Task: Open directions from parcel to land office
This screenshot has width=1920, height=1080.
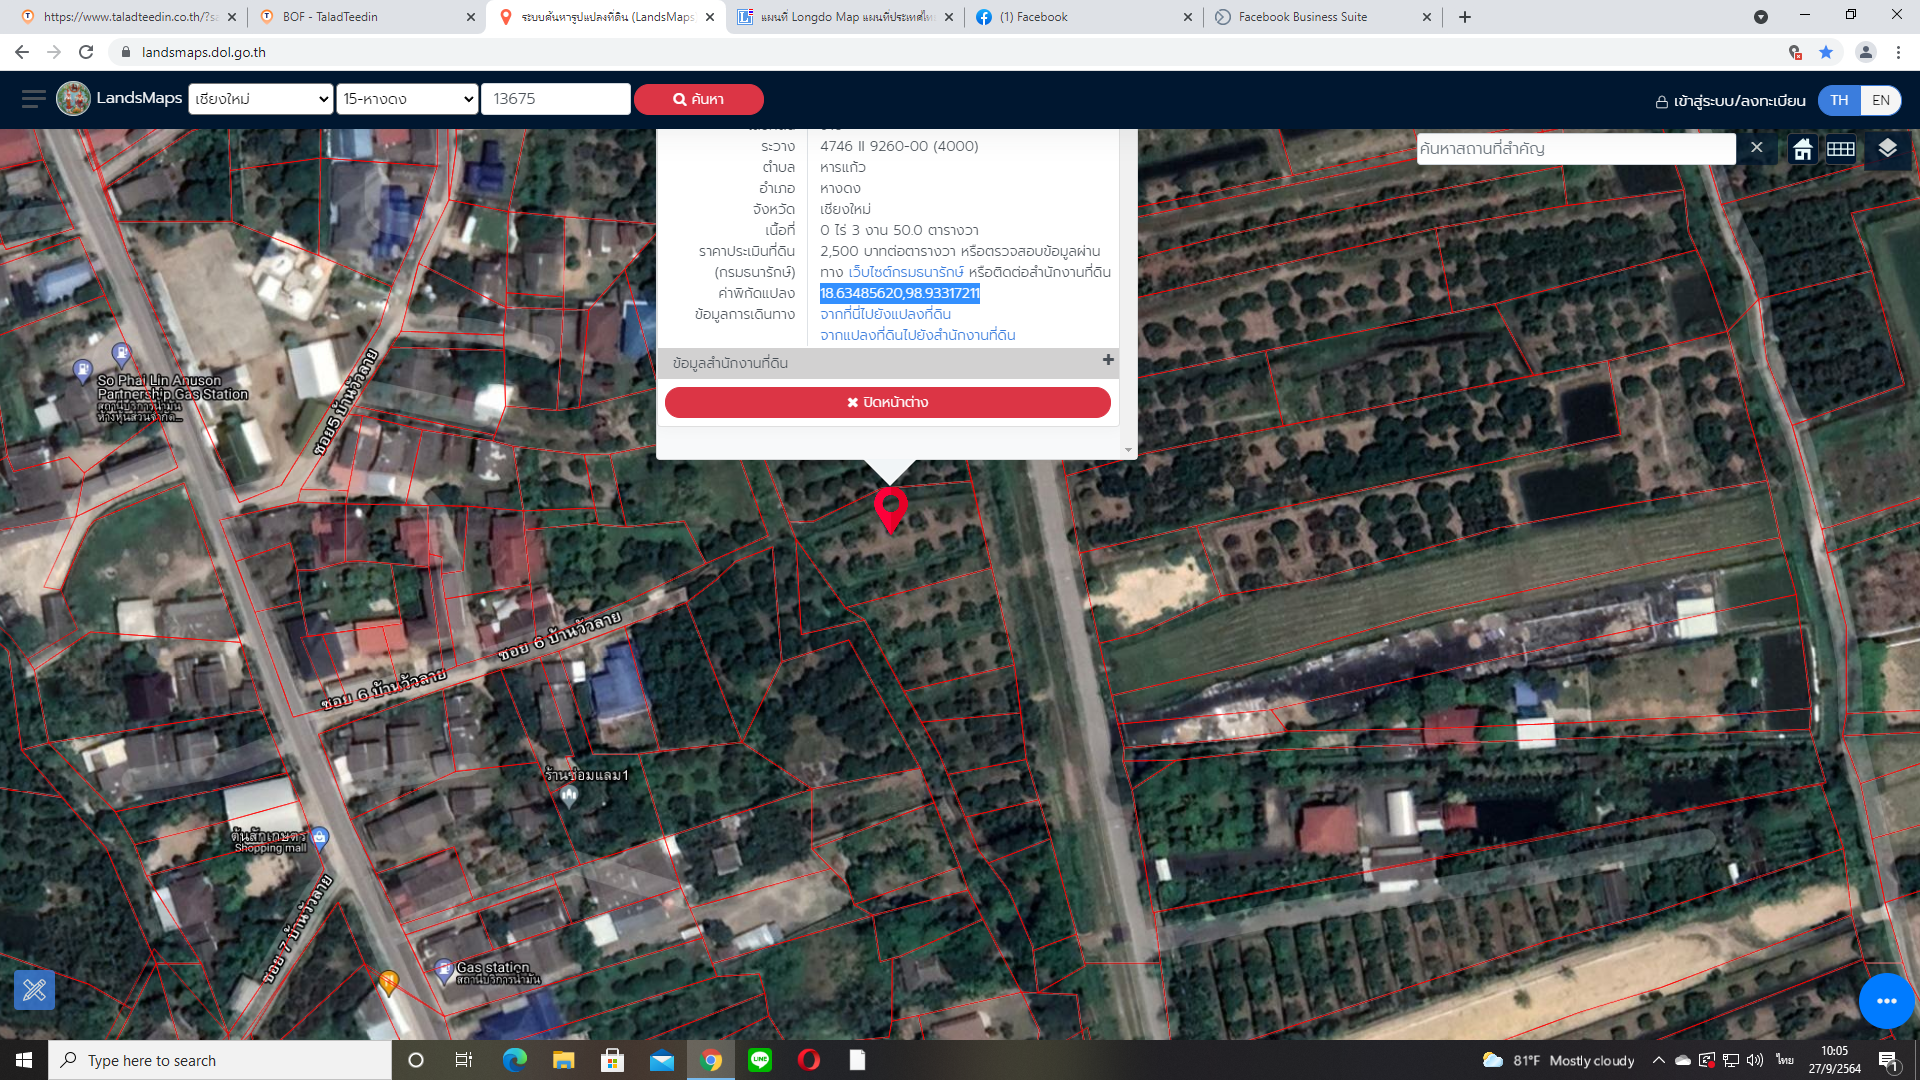Action: 917,335
